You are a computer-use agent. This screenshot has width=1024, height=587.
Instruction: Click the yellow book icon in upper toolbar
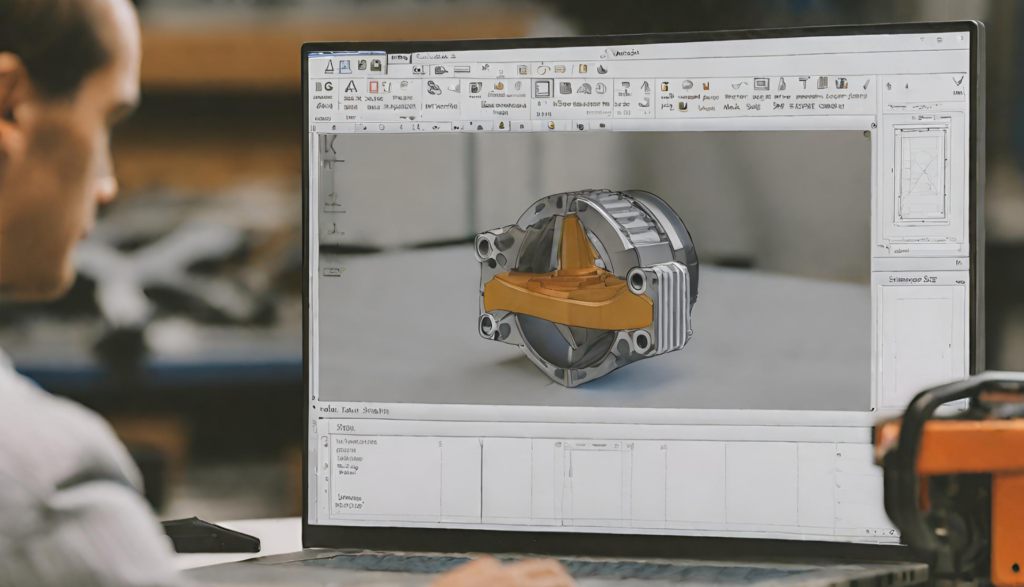coord(583,69)
